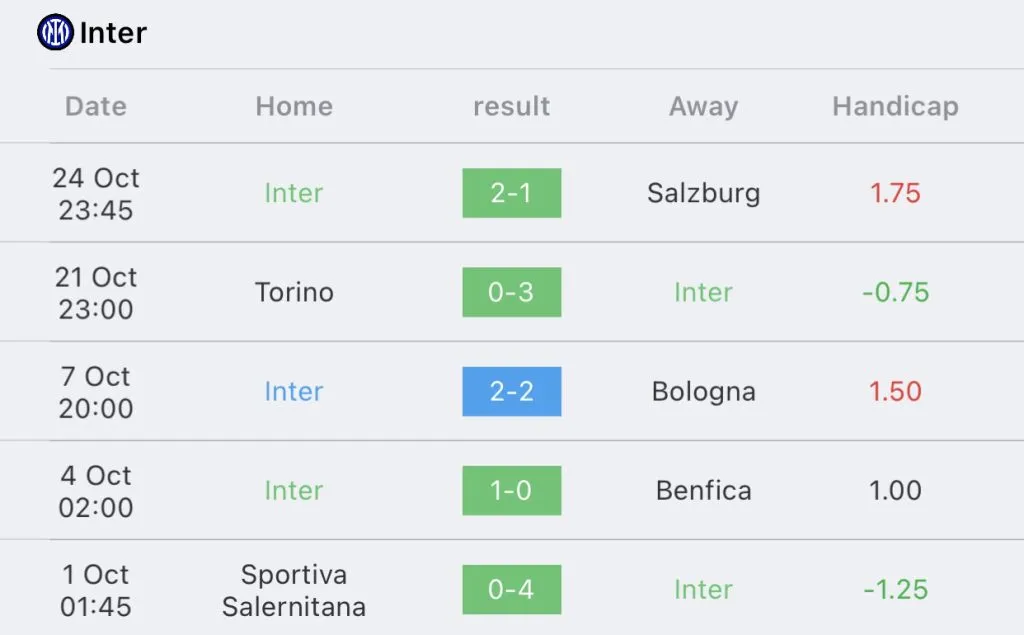Image resolution: width=1024 pixels, height=635 pixels.
Task: Open the 2-1 result against Salzburg
Action: [511, 193]
